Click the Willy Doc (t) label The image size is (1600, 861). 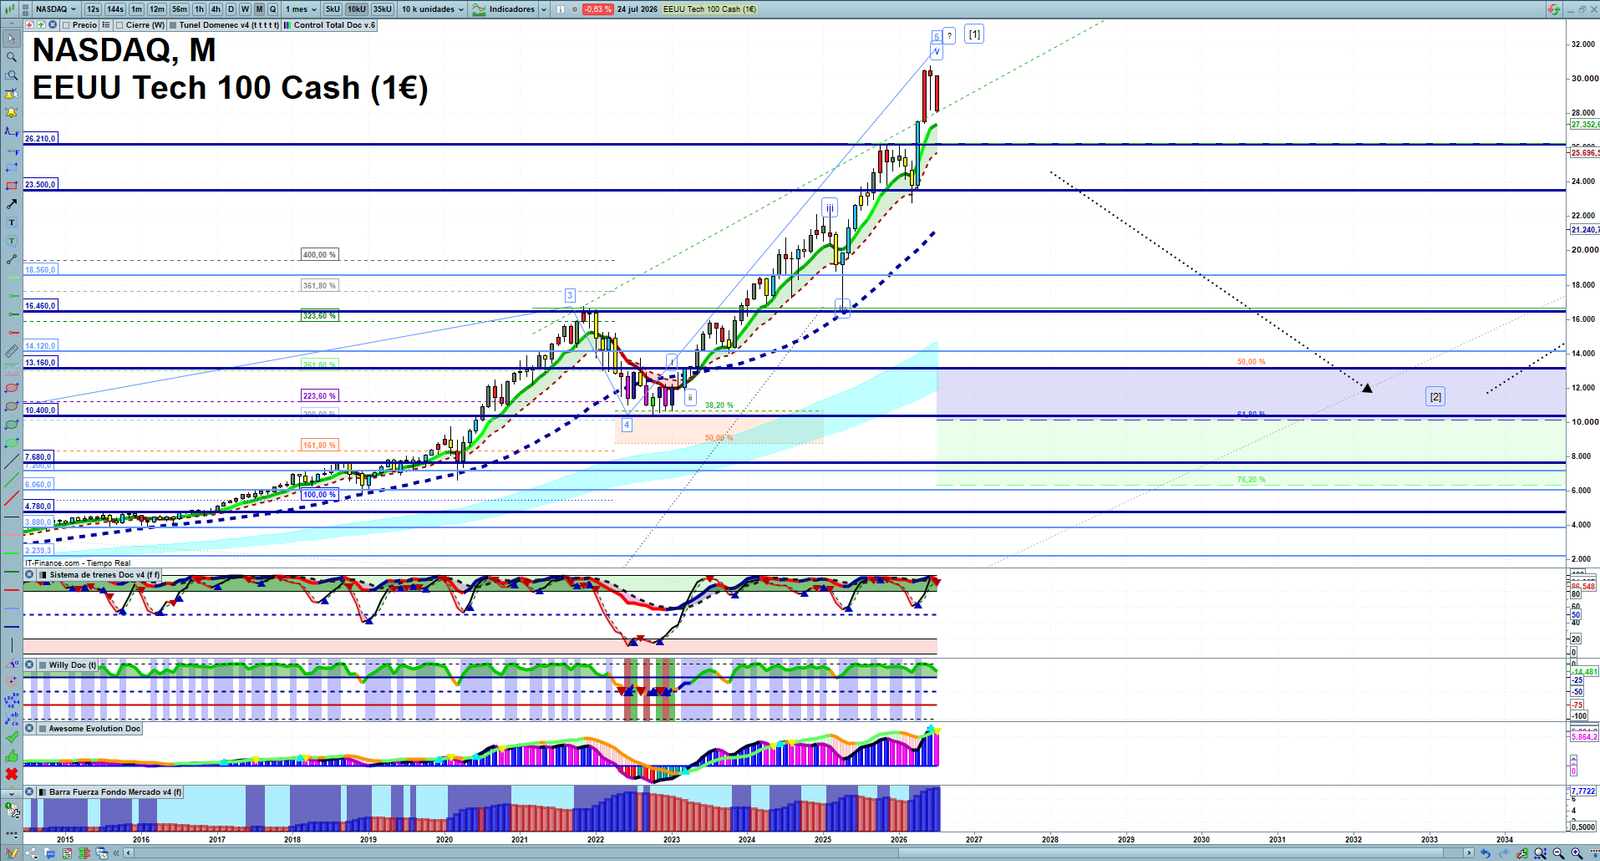(x=72, y=665)
